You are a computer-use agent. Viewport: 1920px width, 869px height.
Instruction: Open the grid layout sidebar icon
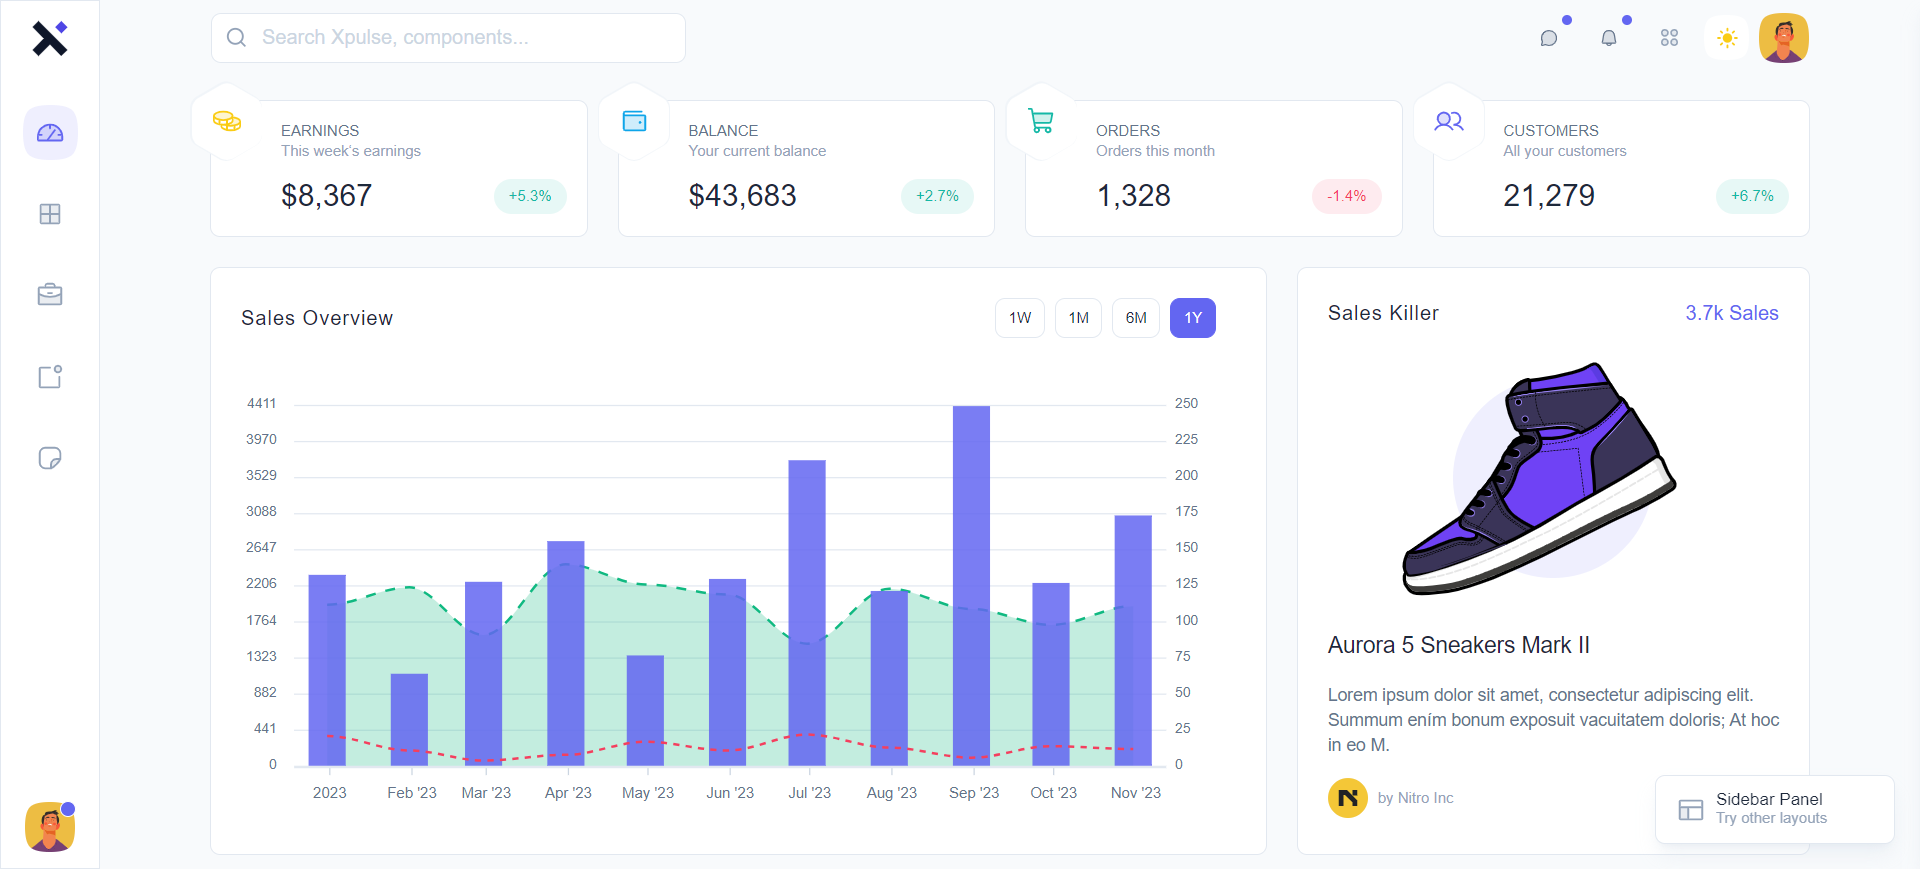pyautogui.click(x=50, y=214)
